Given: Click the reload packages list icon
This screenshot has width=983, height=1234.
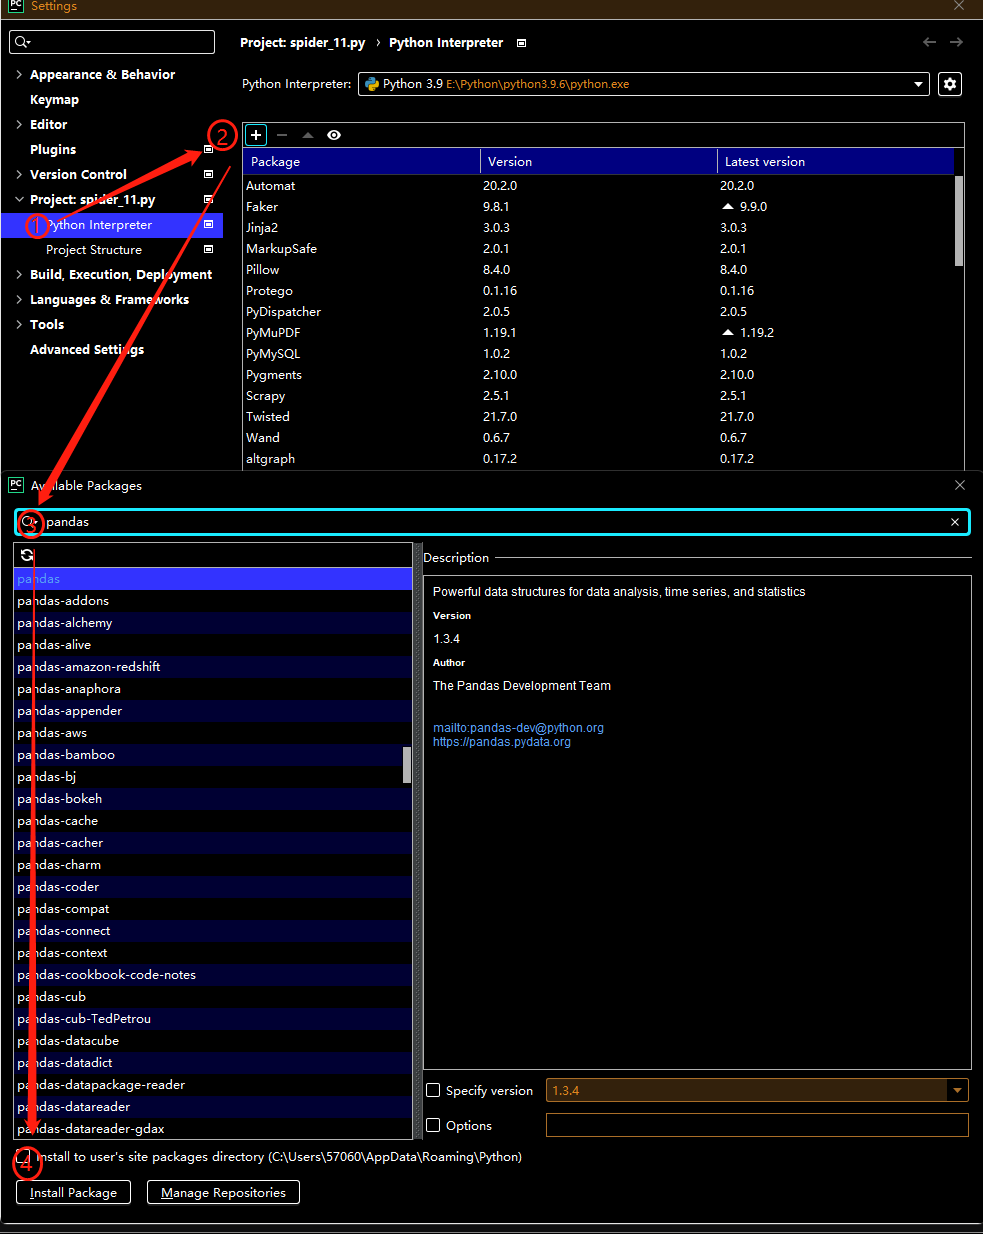Looking at the screenshot, I should [x=27, y=555].
